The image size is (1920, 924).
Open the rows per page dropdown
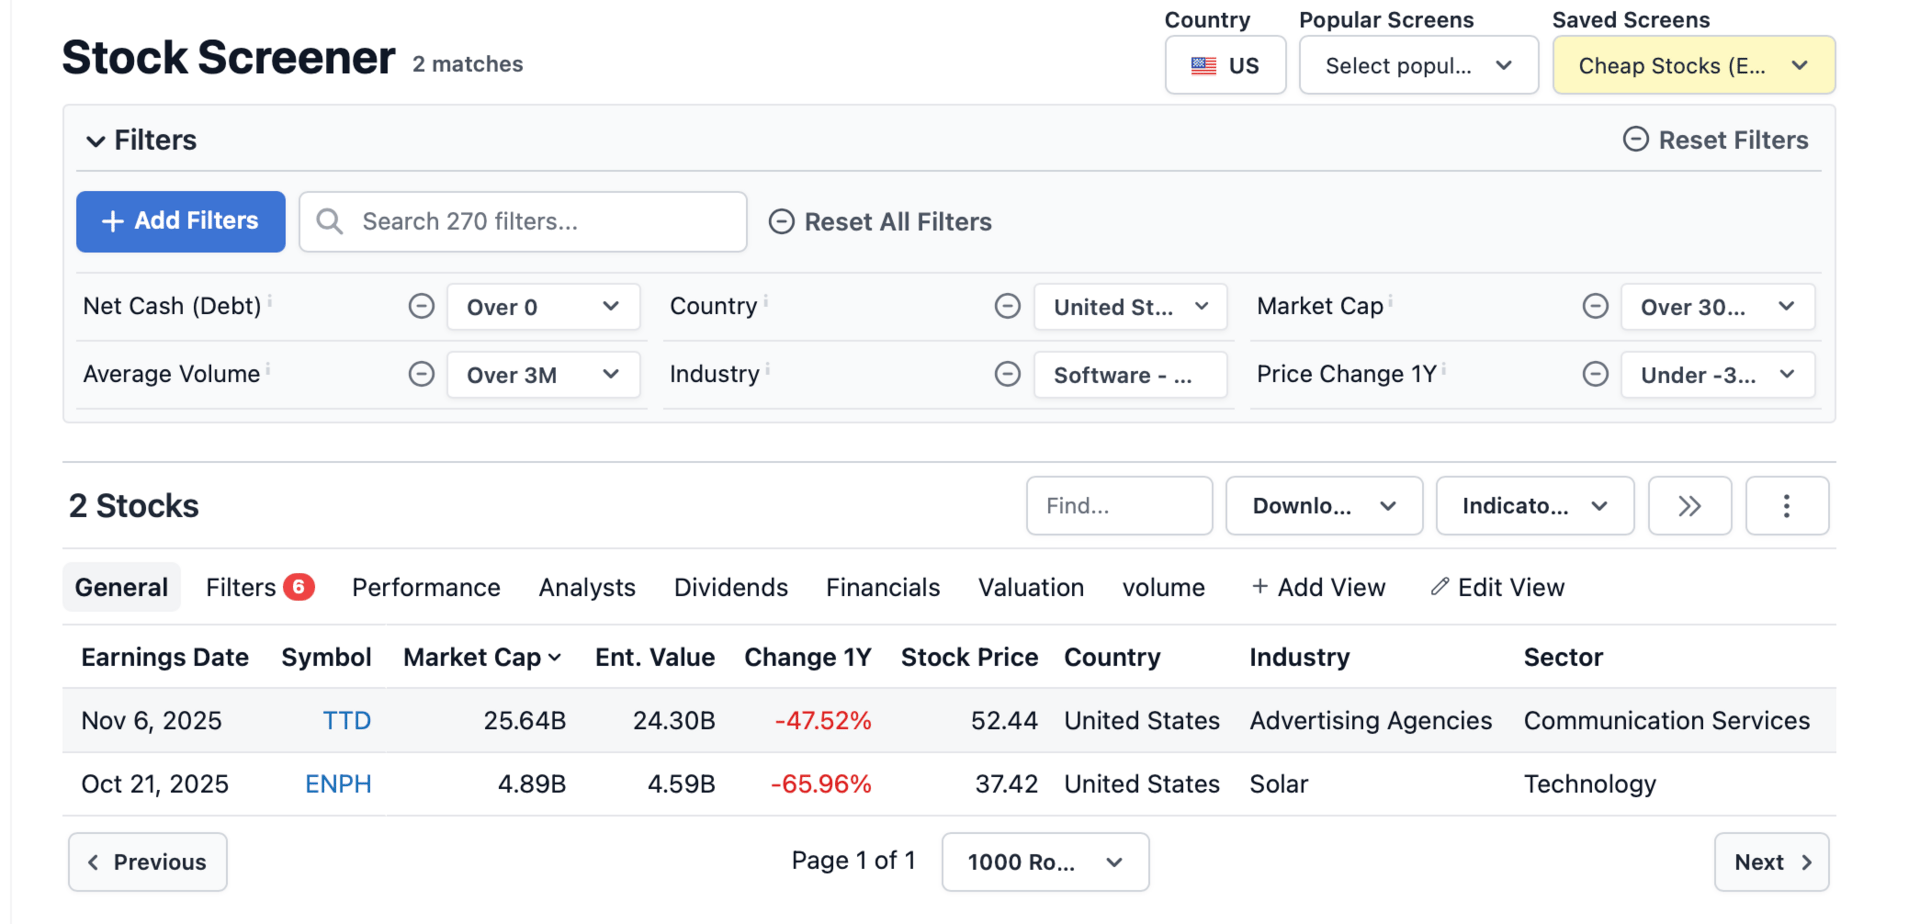(1045, 862)
